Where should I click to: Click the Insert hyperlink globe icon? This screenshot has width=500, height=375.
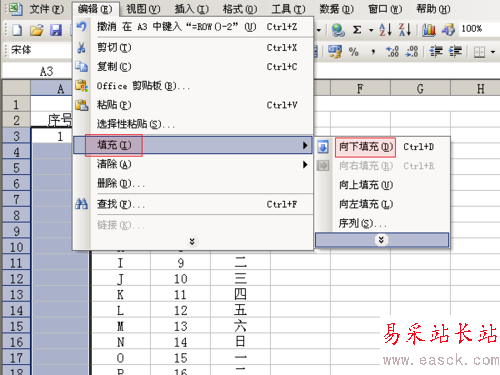point(338,30)
